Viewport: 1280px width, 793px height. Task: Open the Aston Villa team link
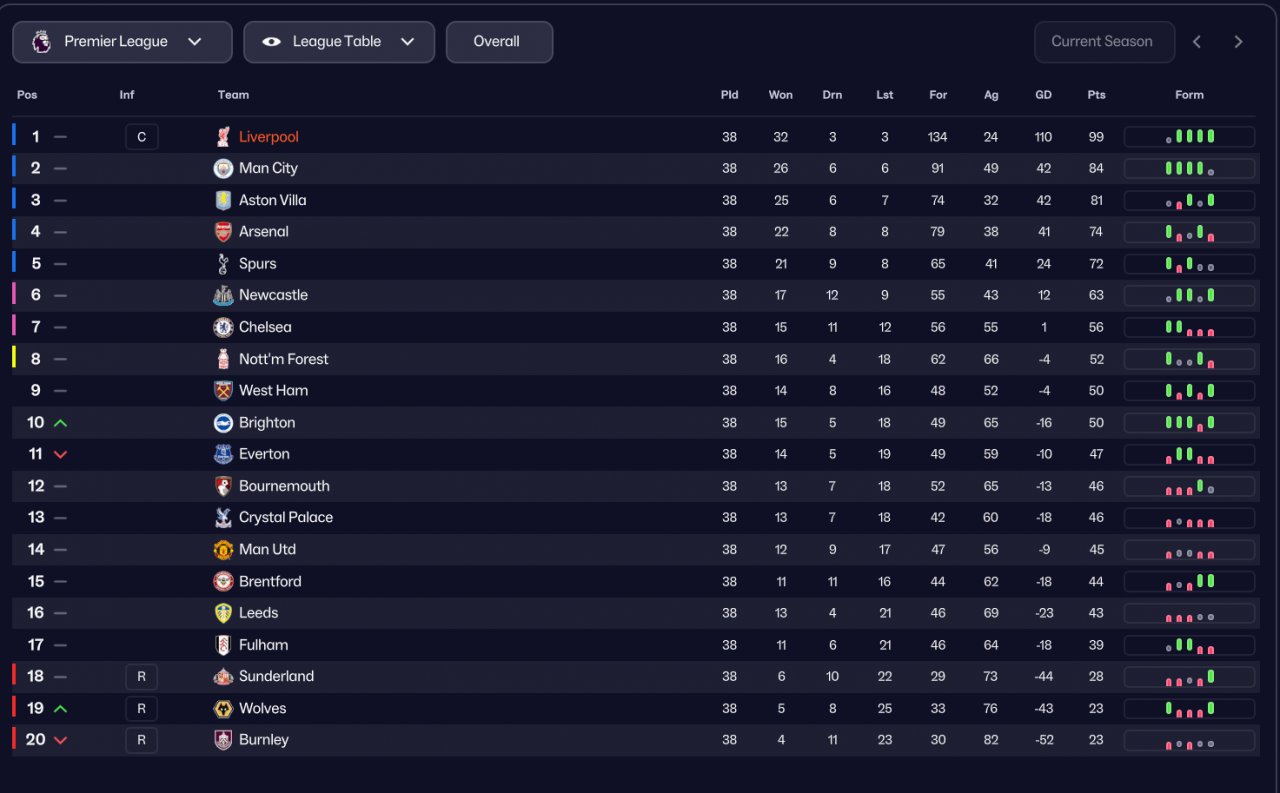tap(272, 200)
